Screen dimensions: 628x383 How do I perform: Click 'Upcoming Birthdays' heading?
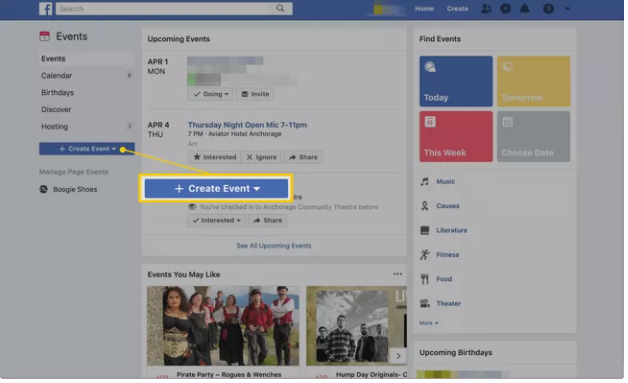tap(456, 353)
